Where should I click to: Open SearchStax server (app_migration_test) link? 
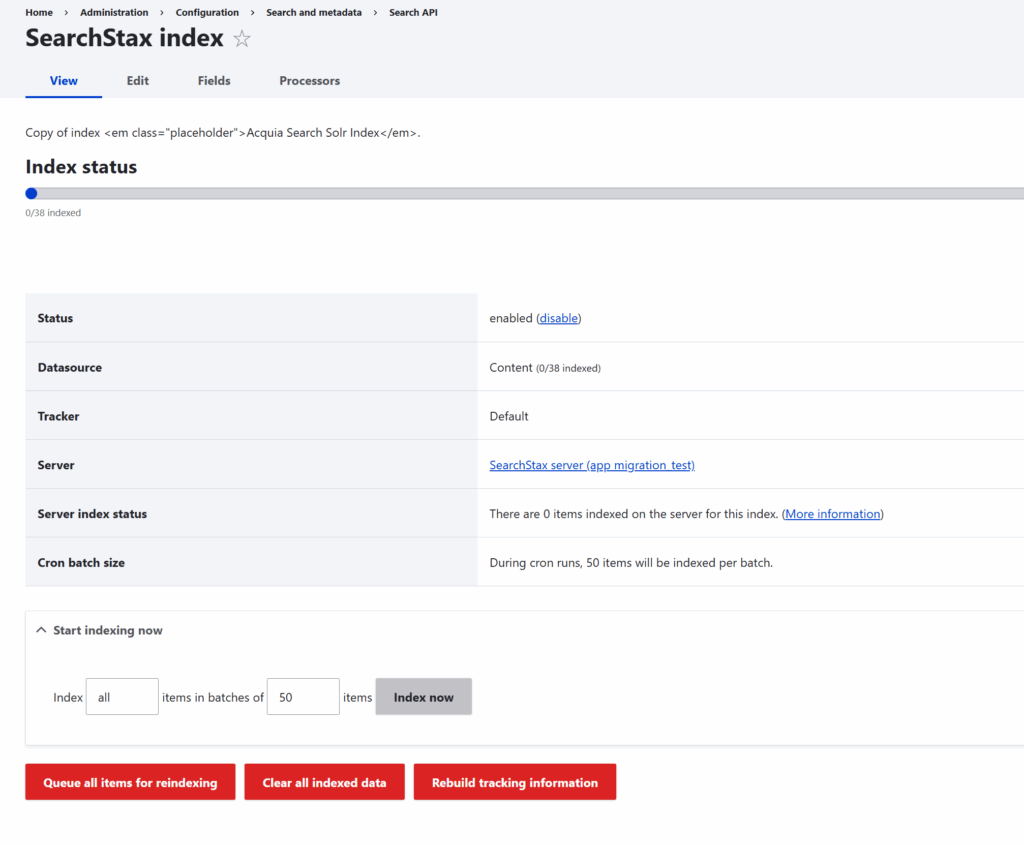coord(592,465)
